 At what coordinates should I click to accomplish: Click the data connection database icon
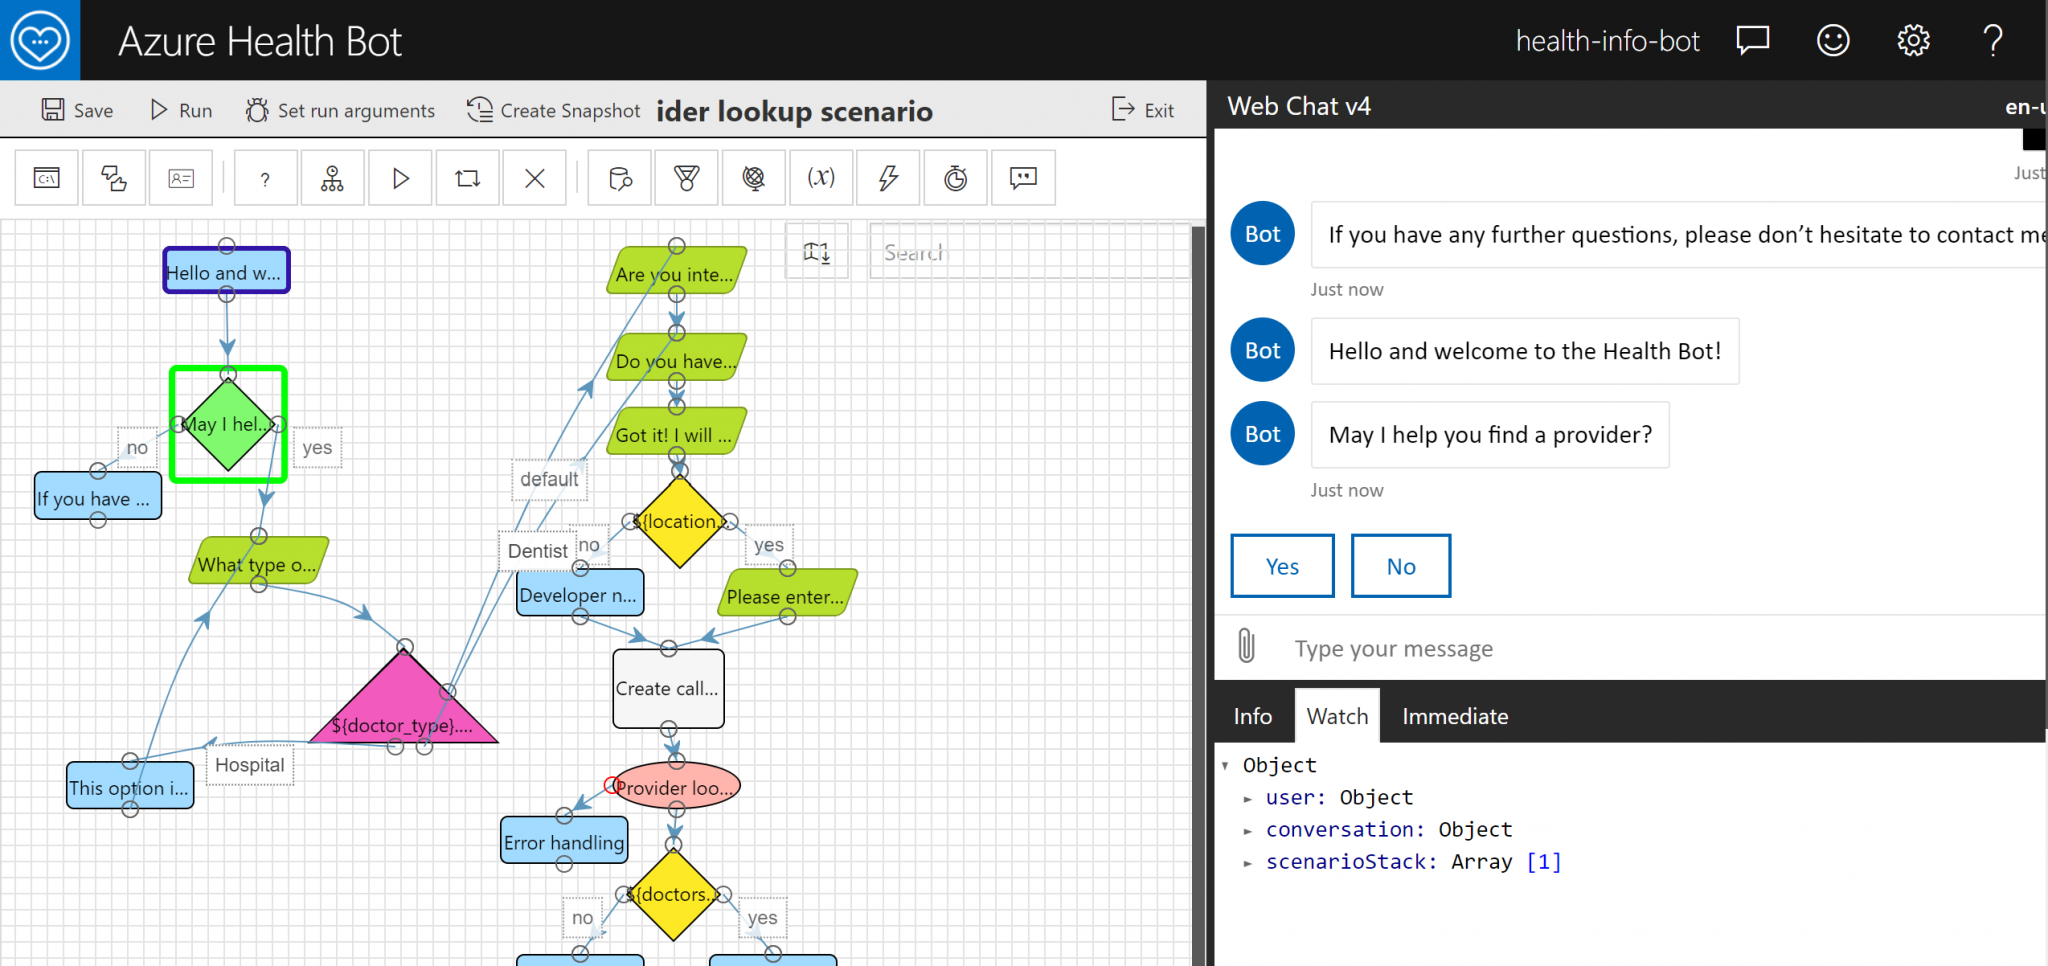pyautogui.click(x=620, y=178)
